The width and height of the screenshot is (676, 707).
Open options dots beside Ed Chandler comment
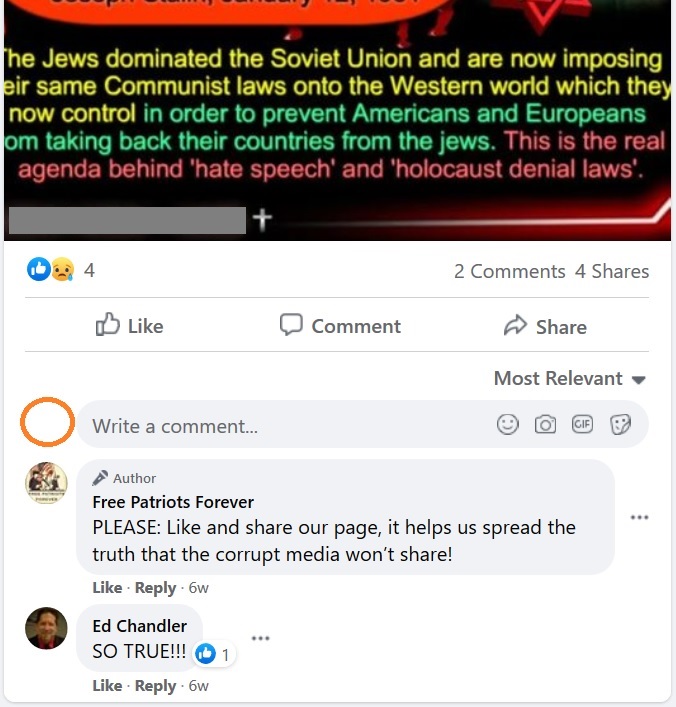pos(260,638)
